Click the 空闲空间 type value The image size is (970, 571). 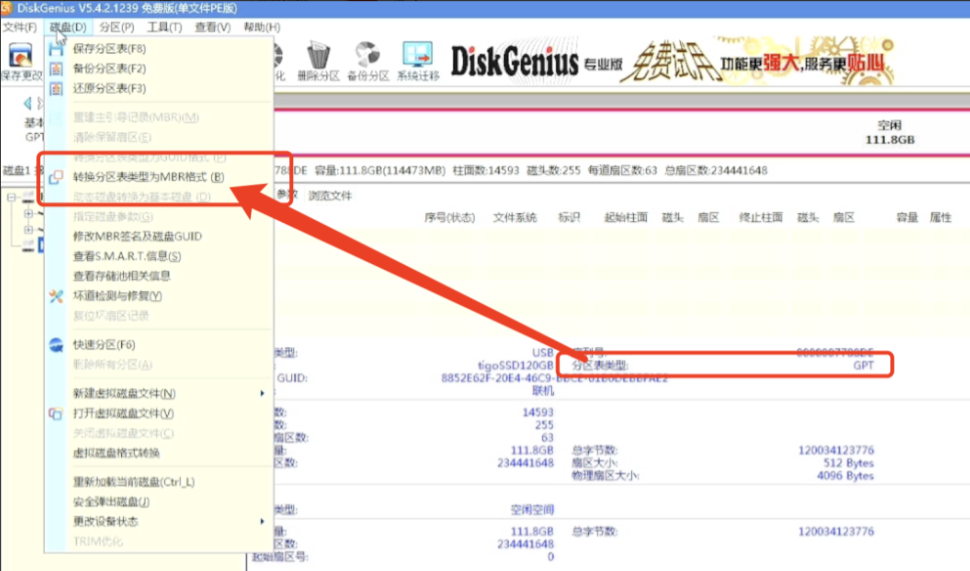pos(532,510)
